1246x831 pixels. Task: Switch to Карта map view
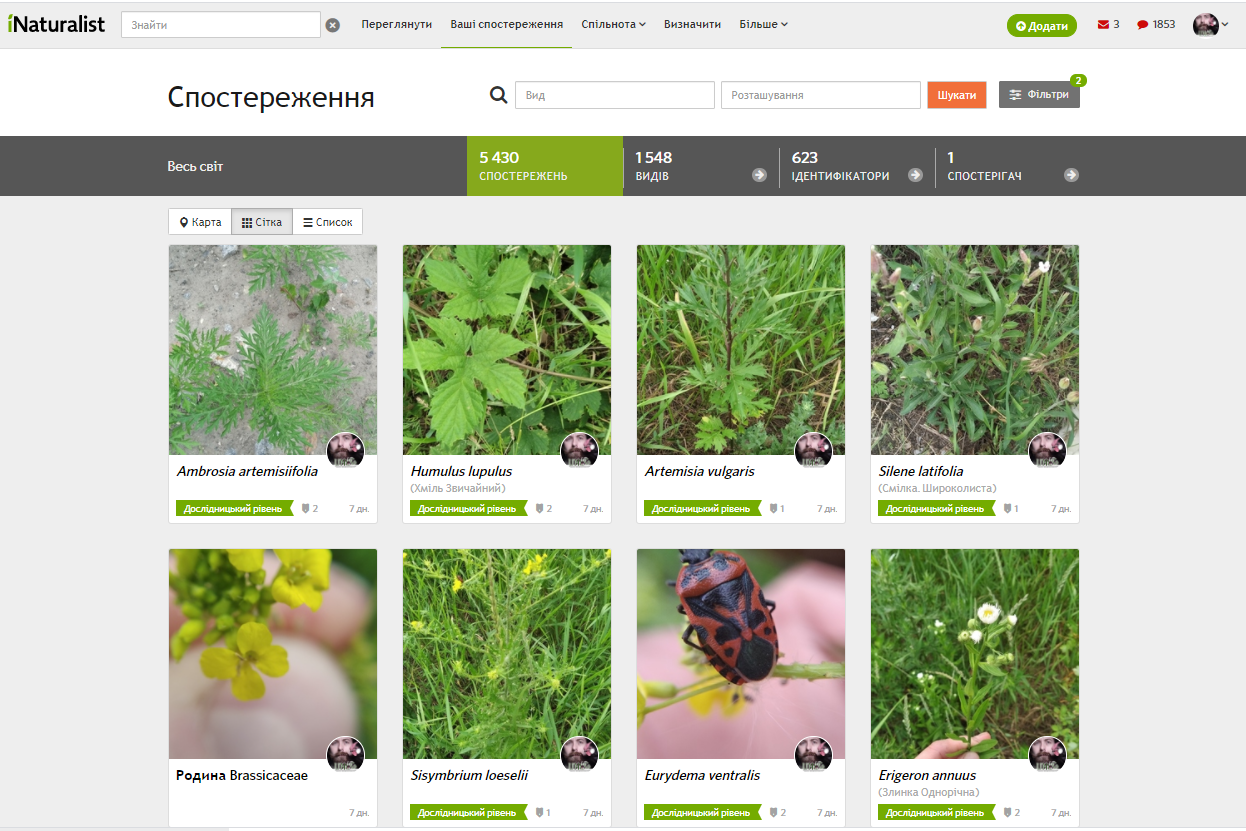tap(200, 222)
